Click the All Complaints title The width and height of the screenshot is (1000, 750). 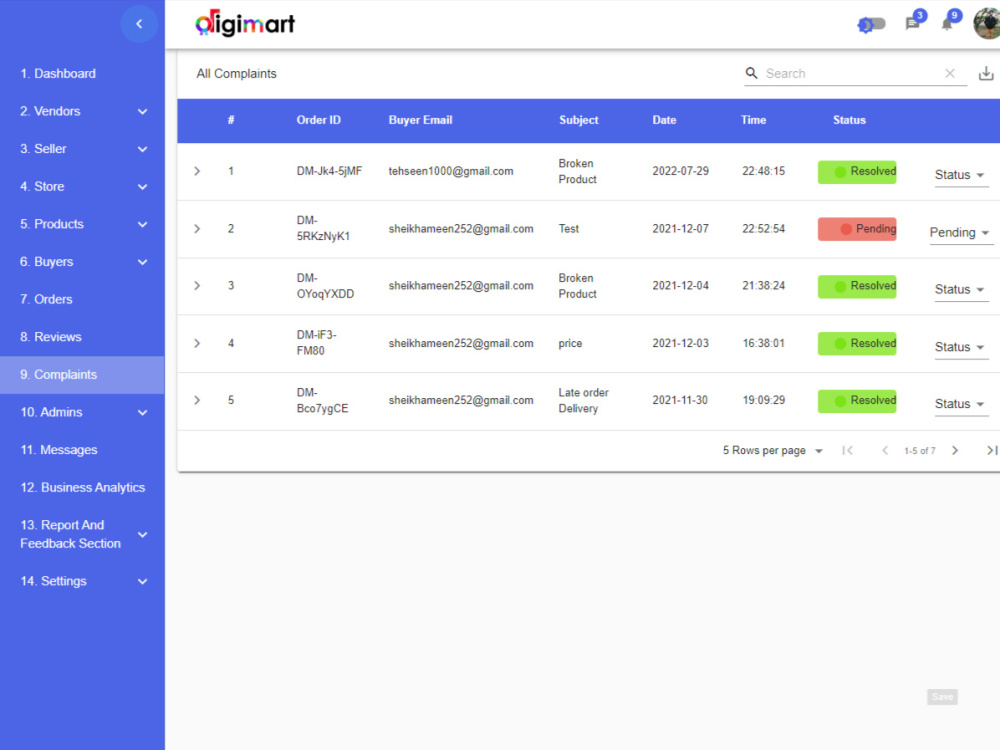236,73
